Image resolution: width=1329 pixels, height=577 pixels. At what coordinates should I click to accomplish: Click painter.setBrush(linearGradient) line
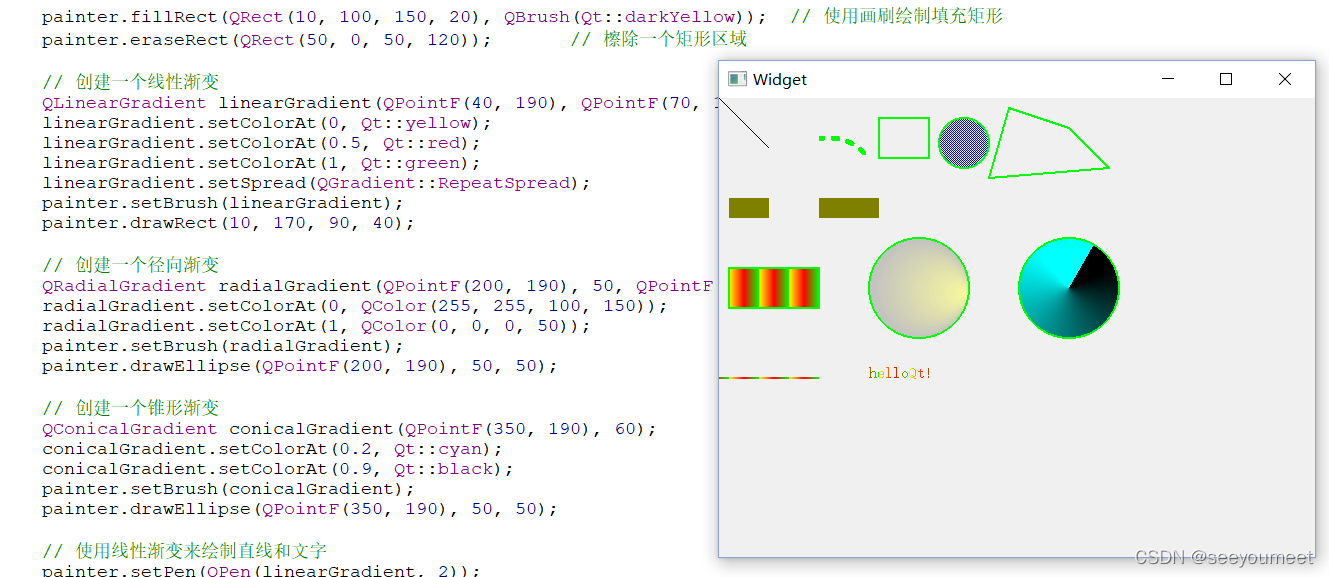[x=222, y=203]
